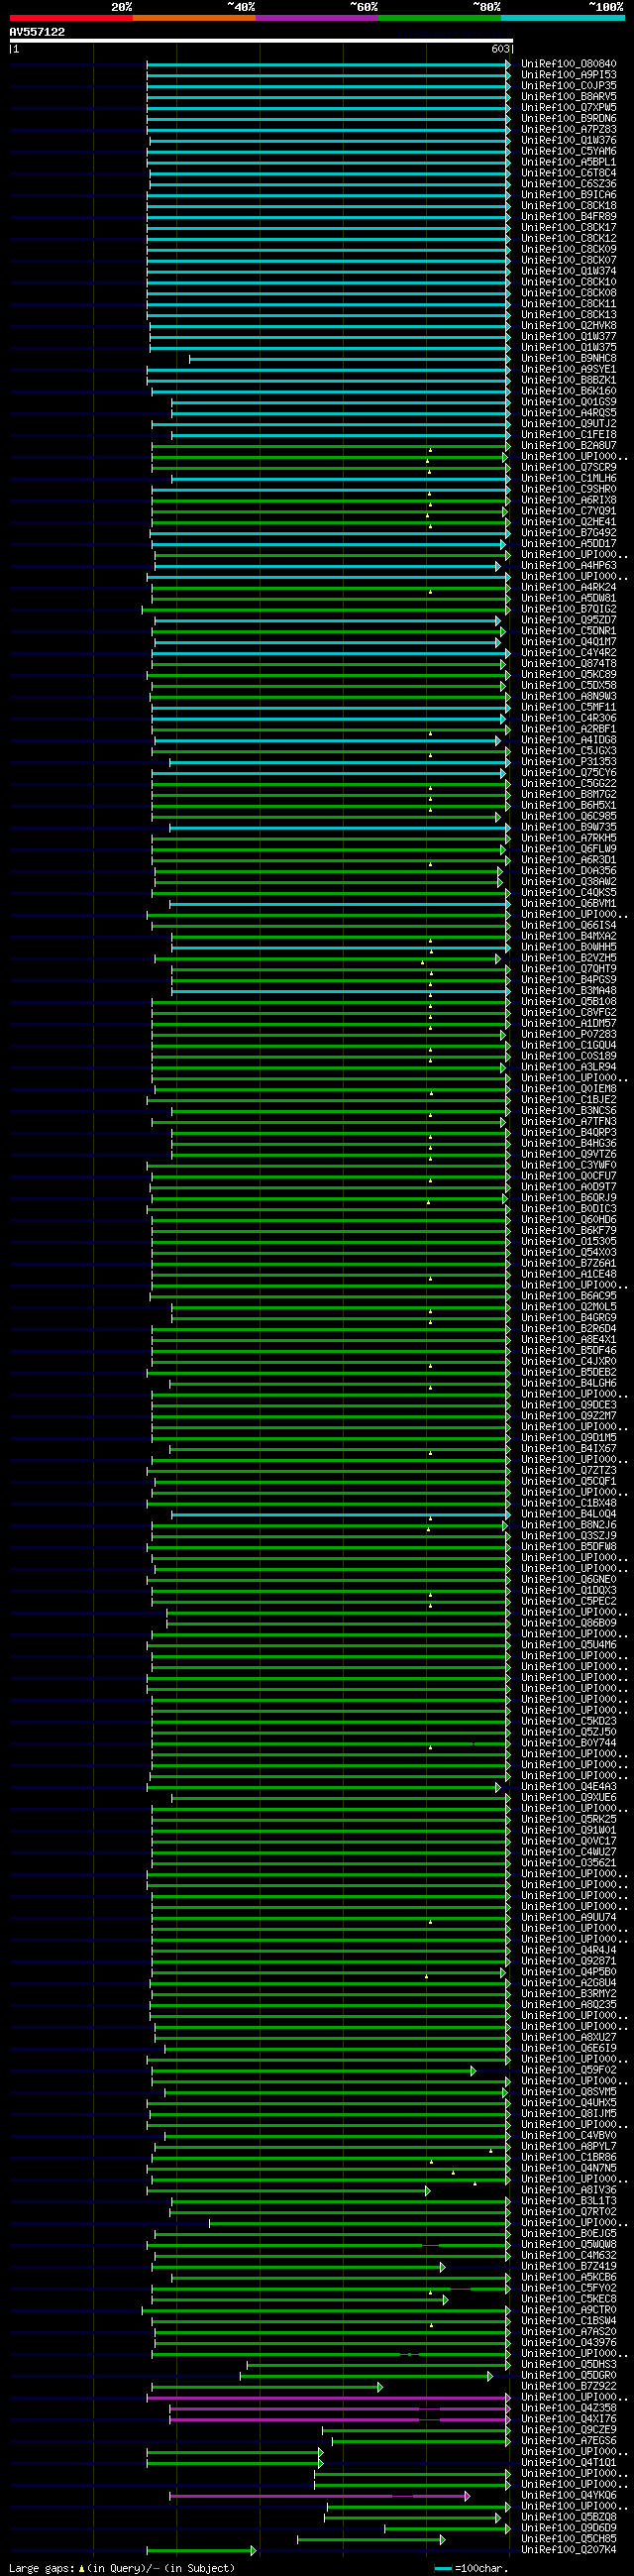This screenshot has width=634, height=2576.
Task: Select label UniRef100_B7QIG2
Action: pos(568,610)
